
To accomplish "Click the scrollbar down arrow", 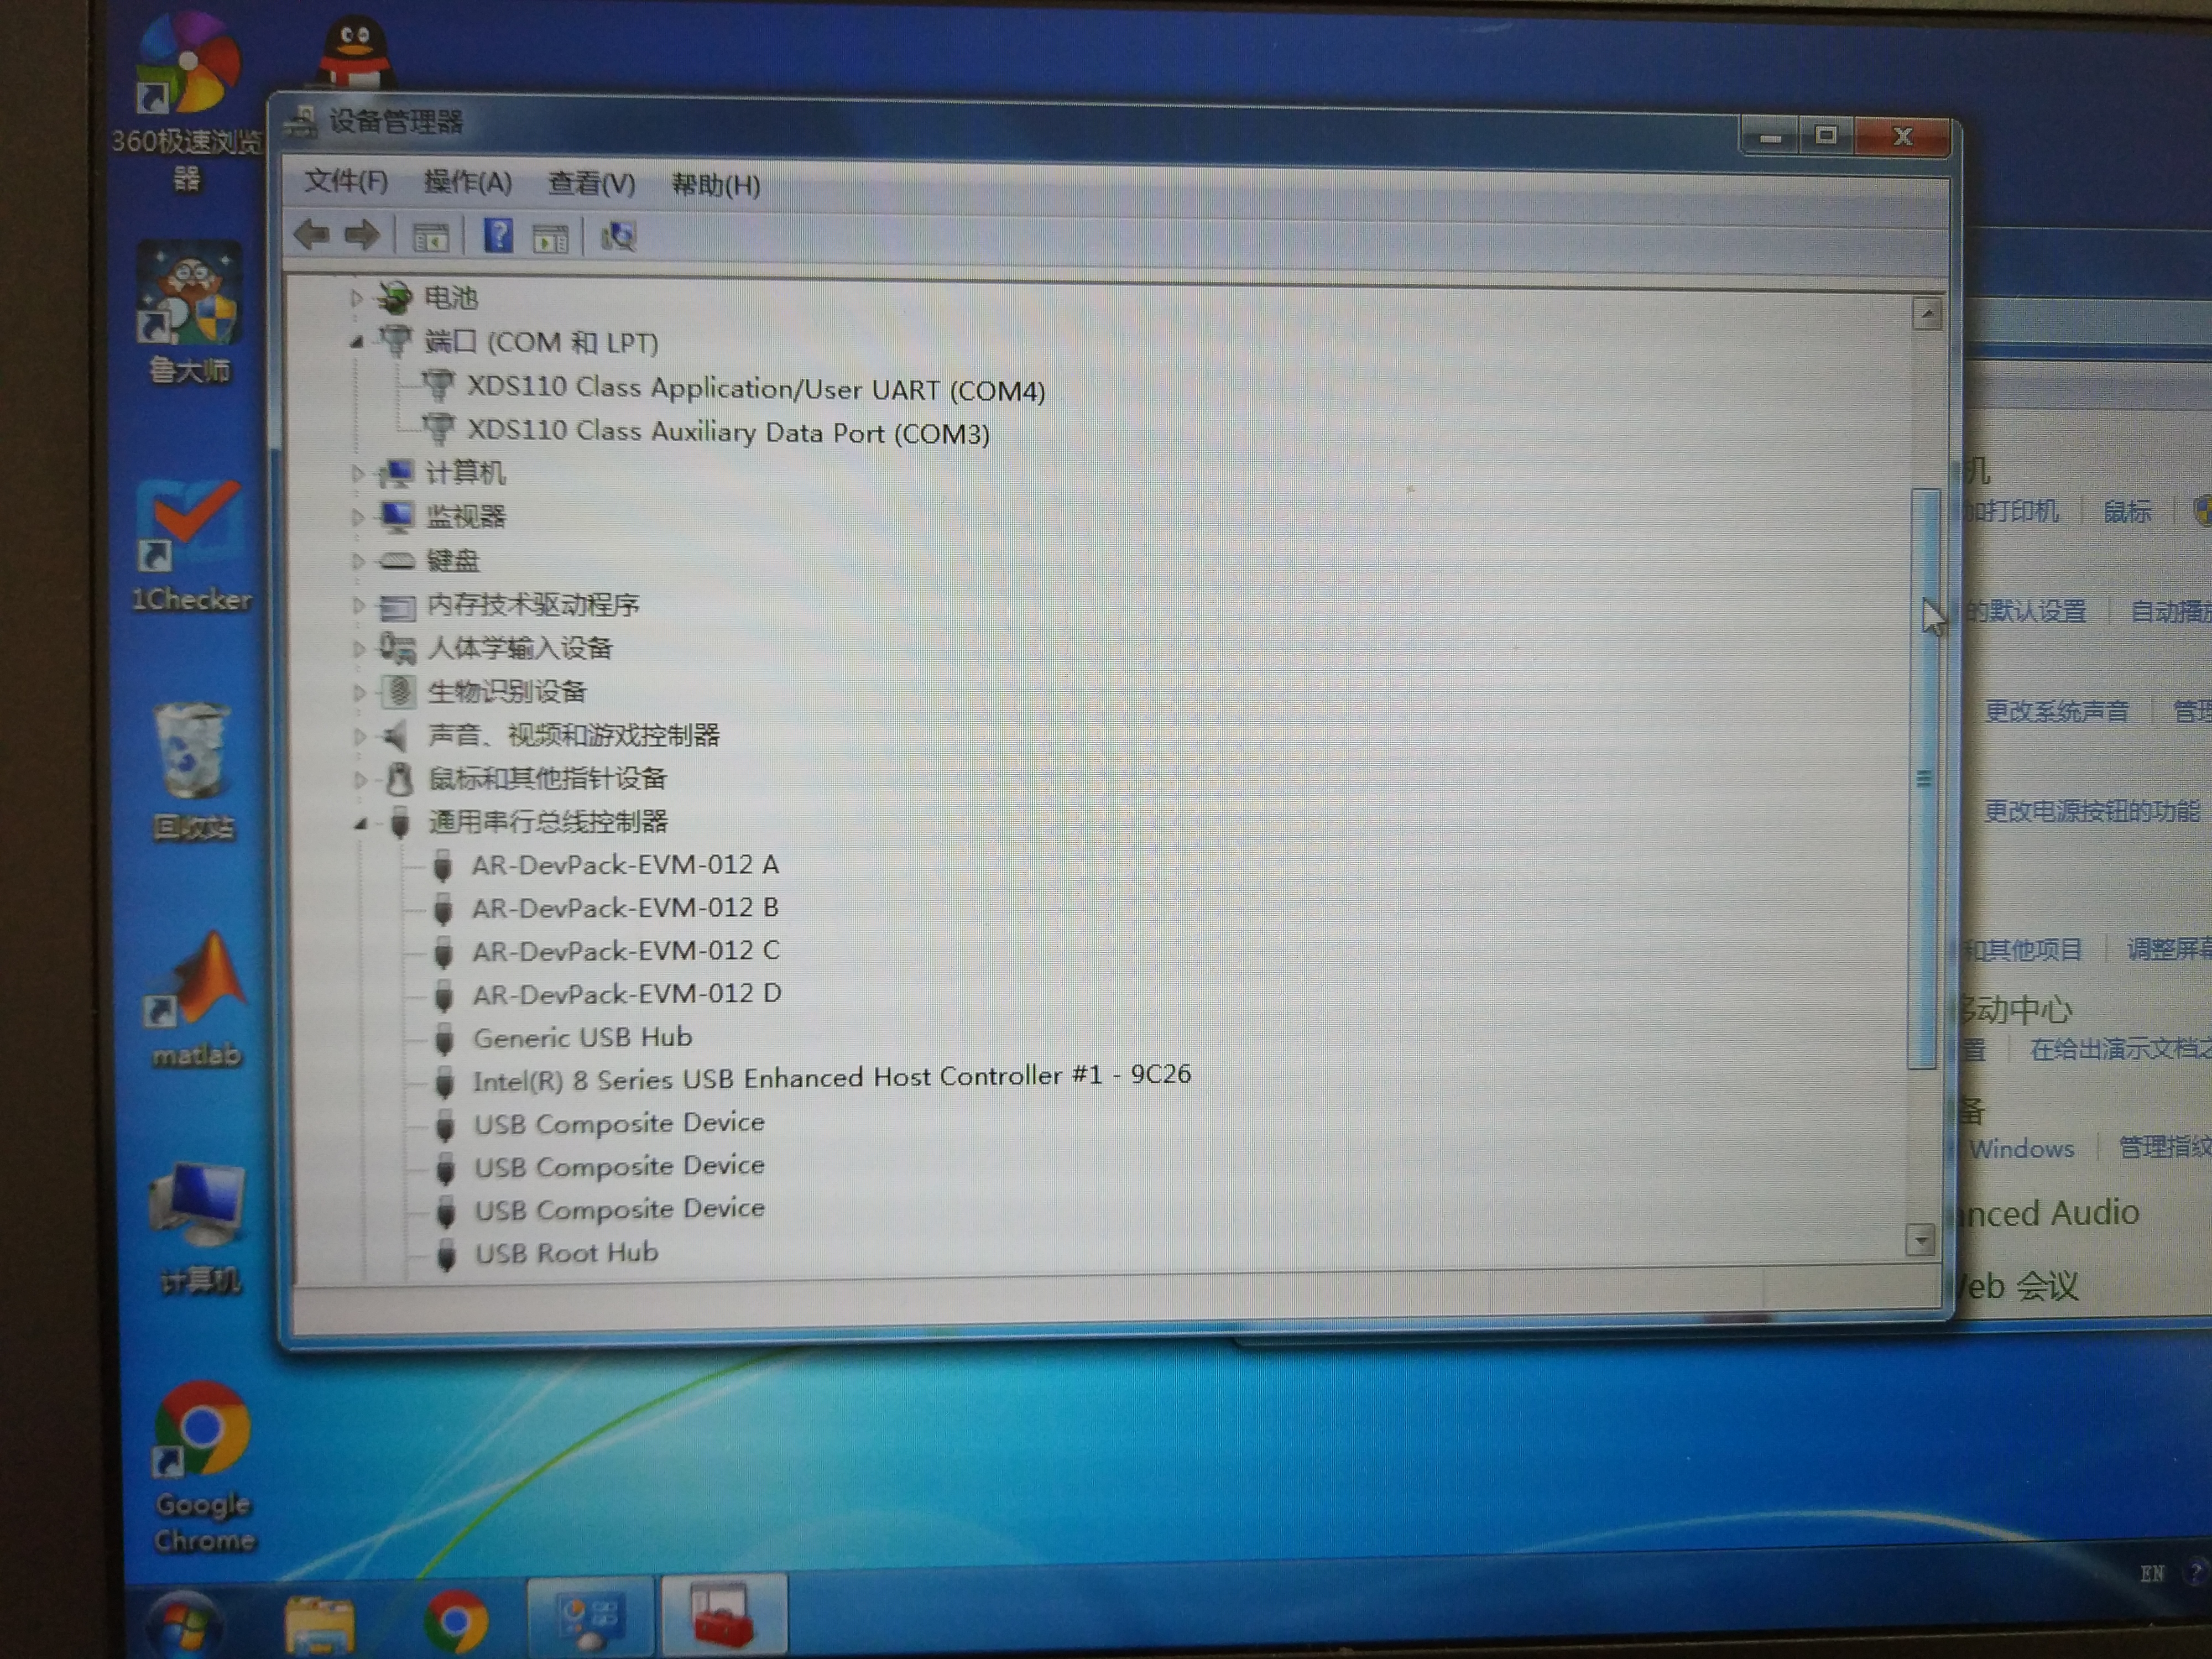I will (1919, 1241).
